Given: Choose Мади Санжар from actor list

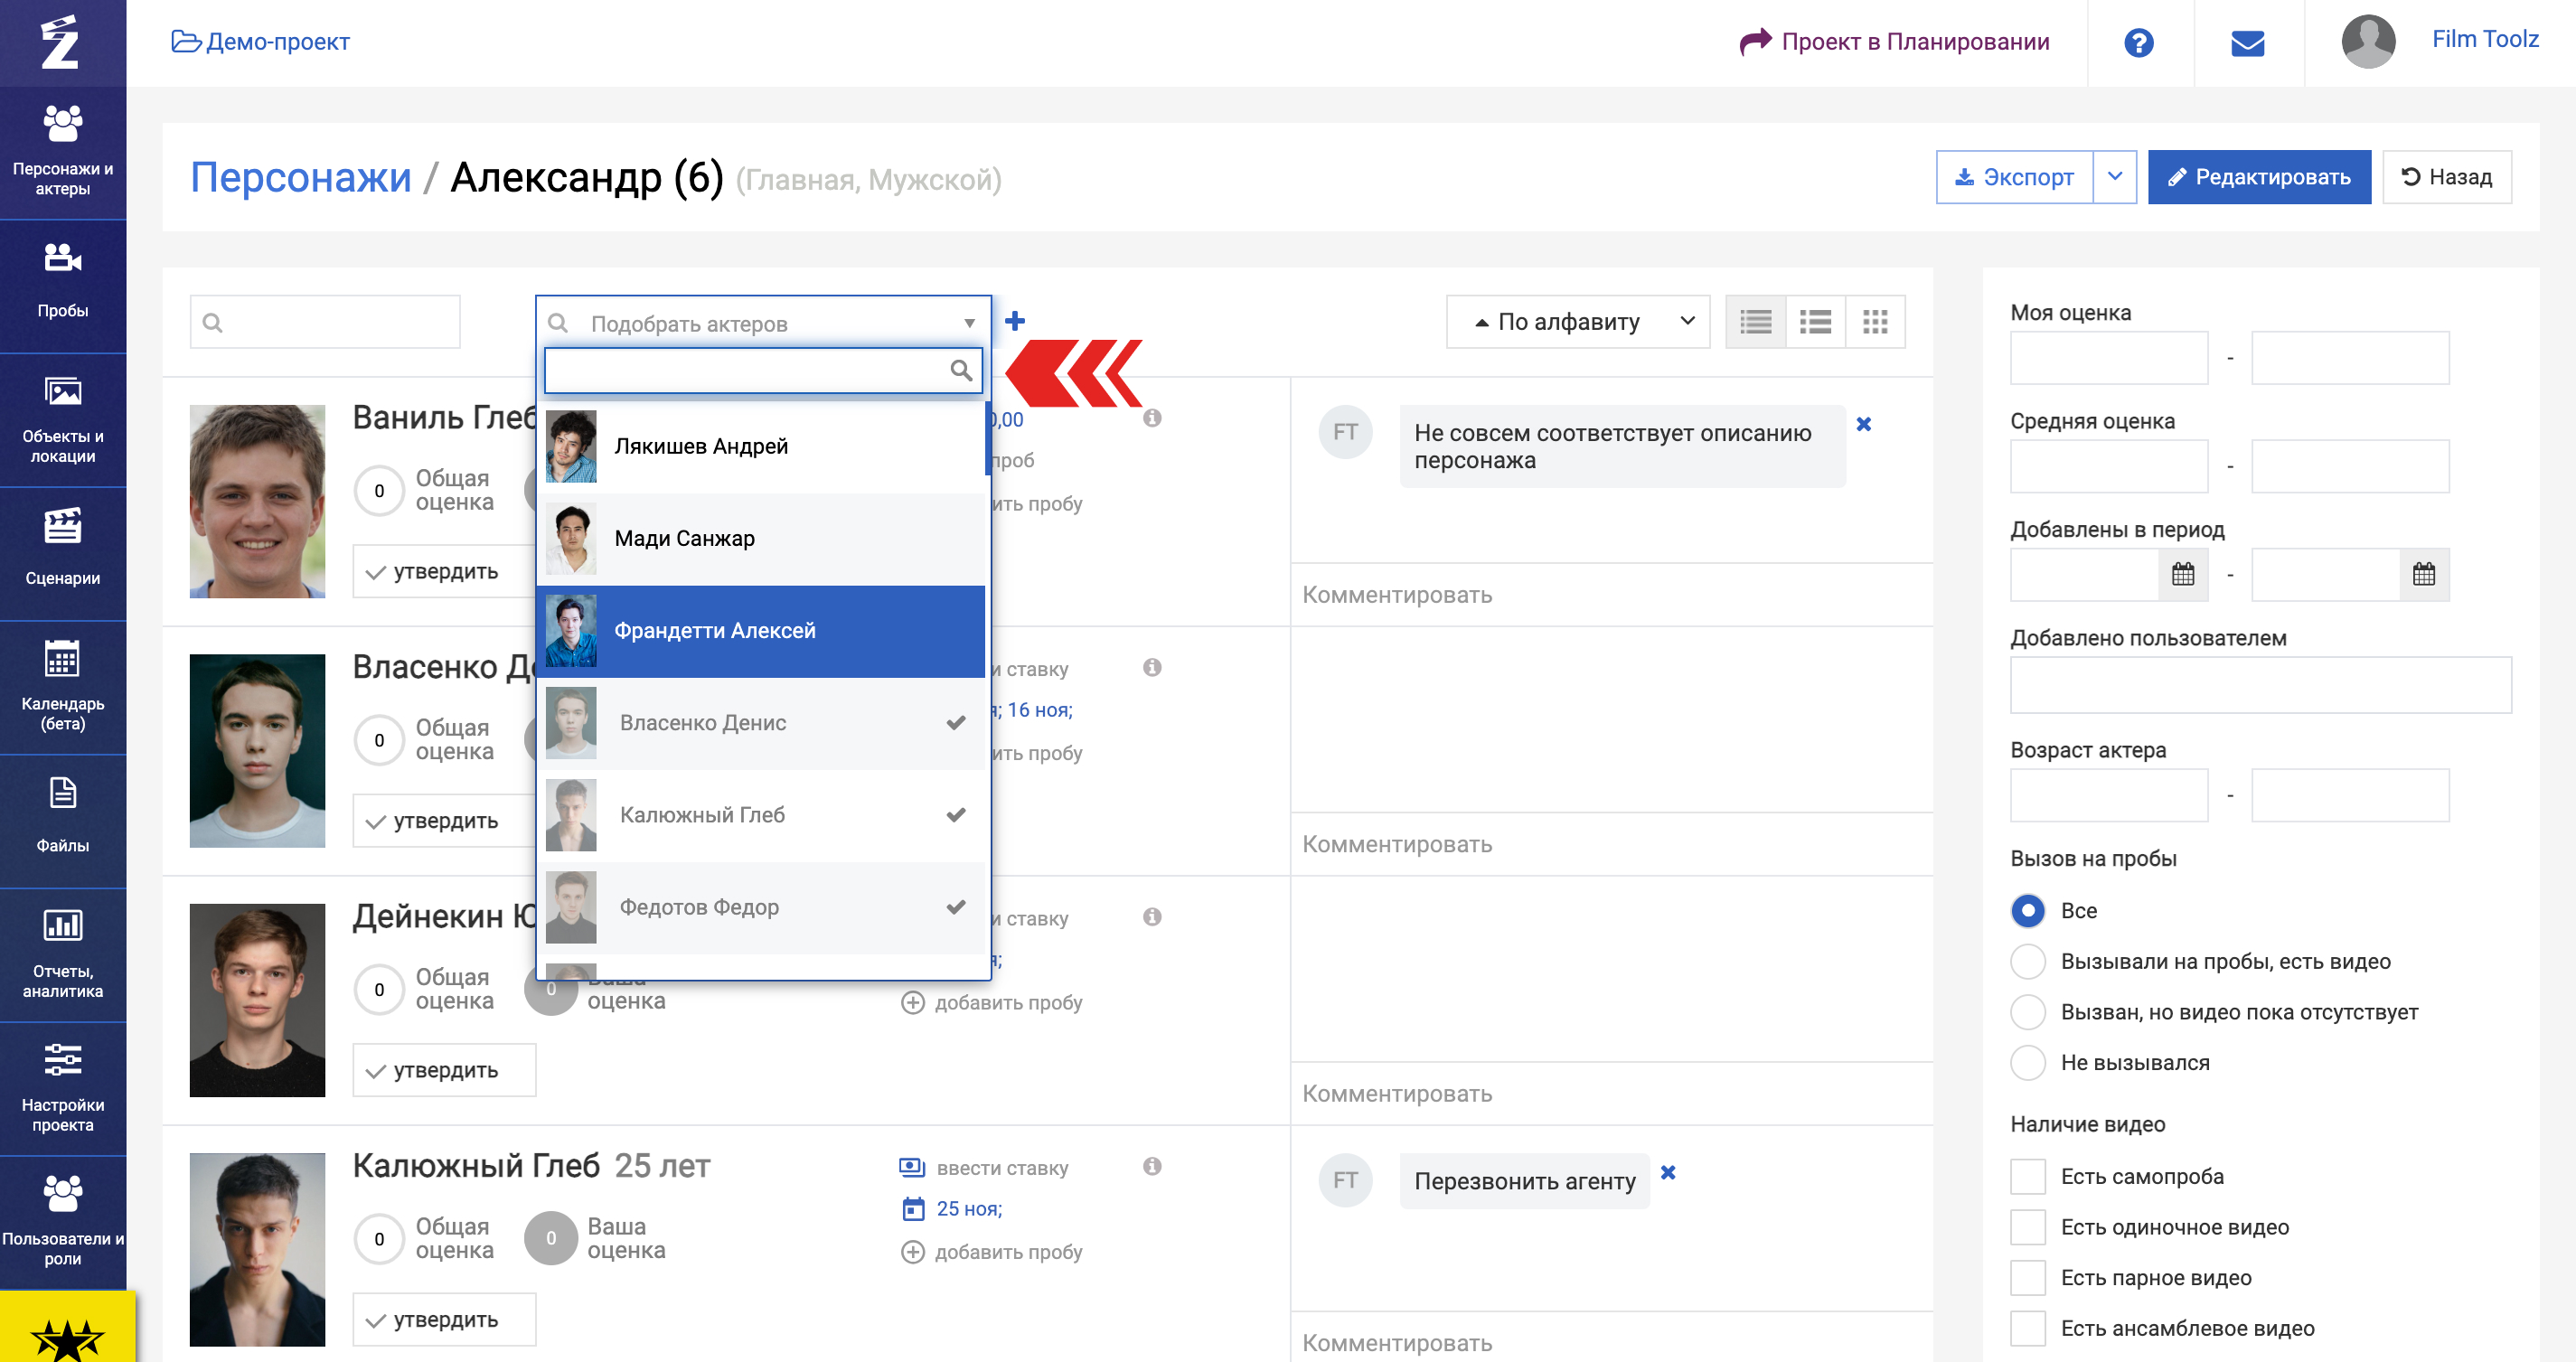Looking at the screenshot, I should [761, 539].
